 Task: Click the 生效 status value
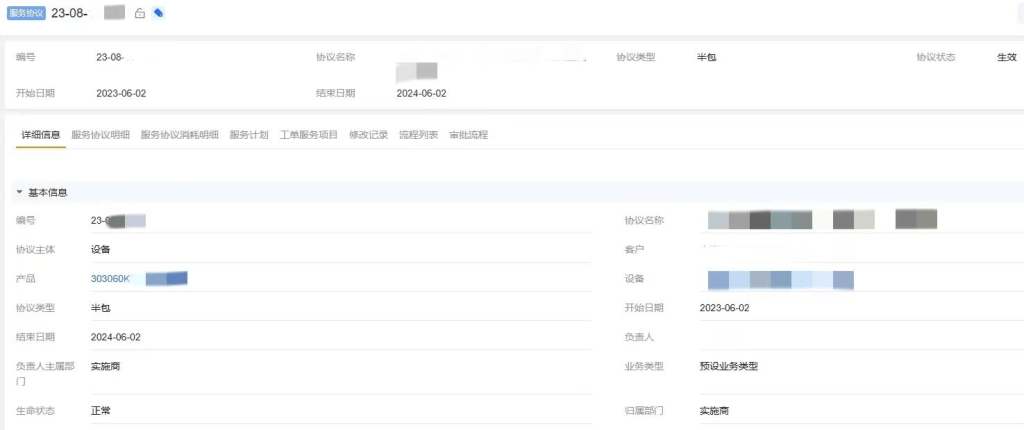(1006, 57)
